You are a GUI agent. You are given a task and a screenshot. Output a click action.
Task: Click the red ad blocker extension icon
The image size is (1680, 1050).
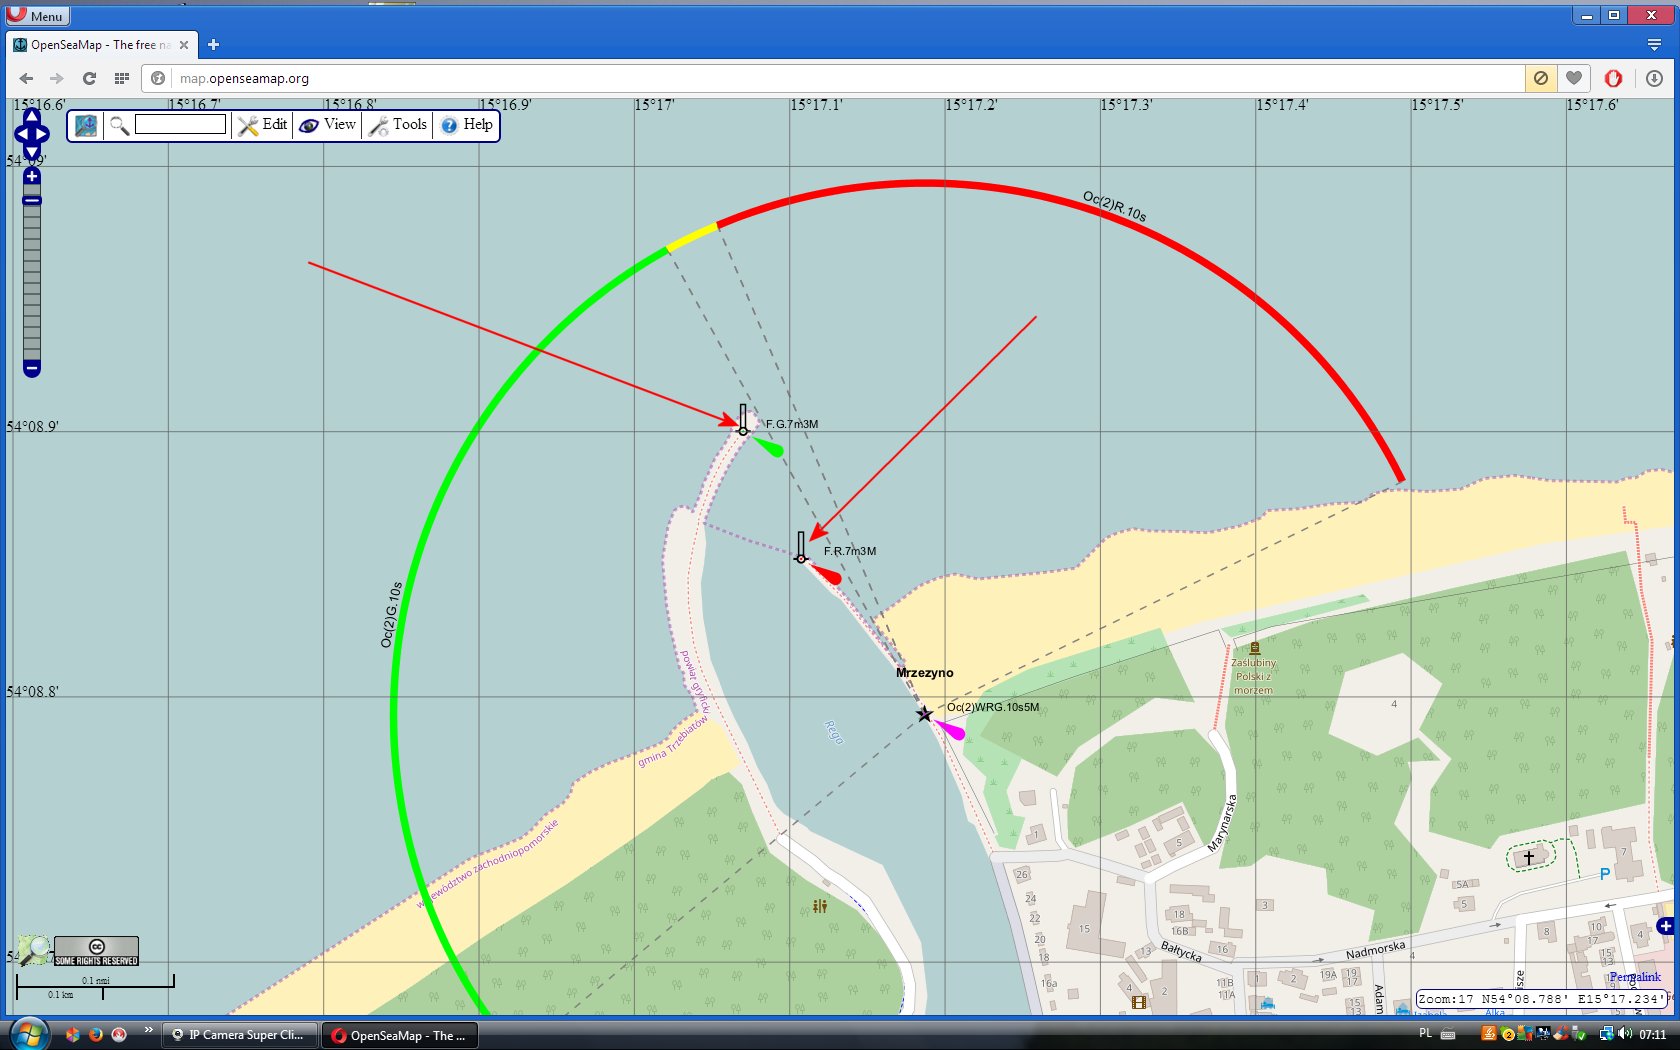coord(1613,78)
